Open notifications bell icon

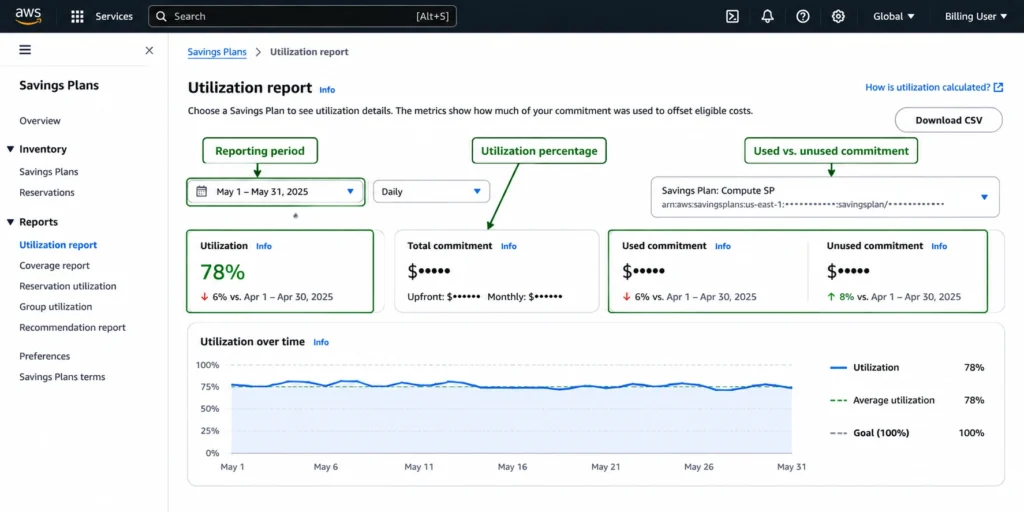click(x=768, y=16)
